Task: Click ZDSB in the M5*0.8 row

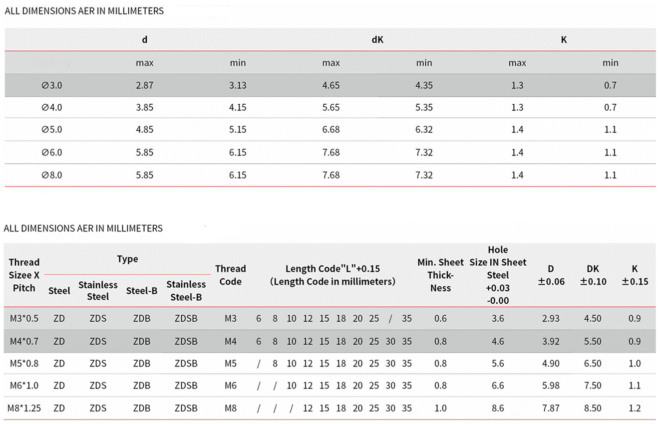Action: tap(186, 364)
